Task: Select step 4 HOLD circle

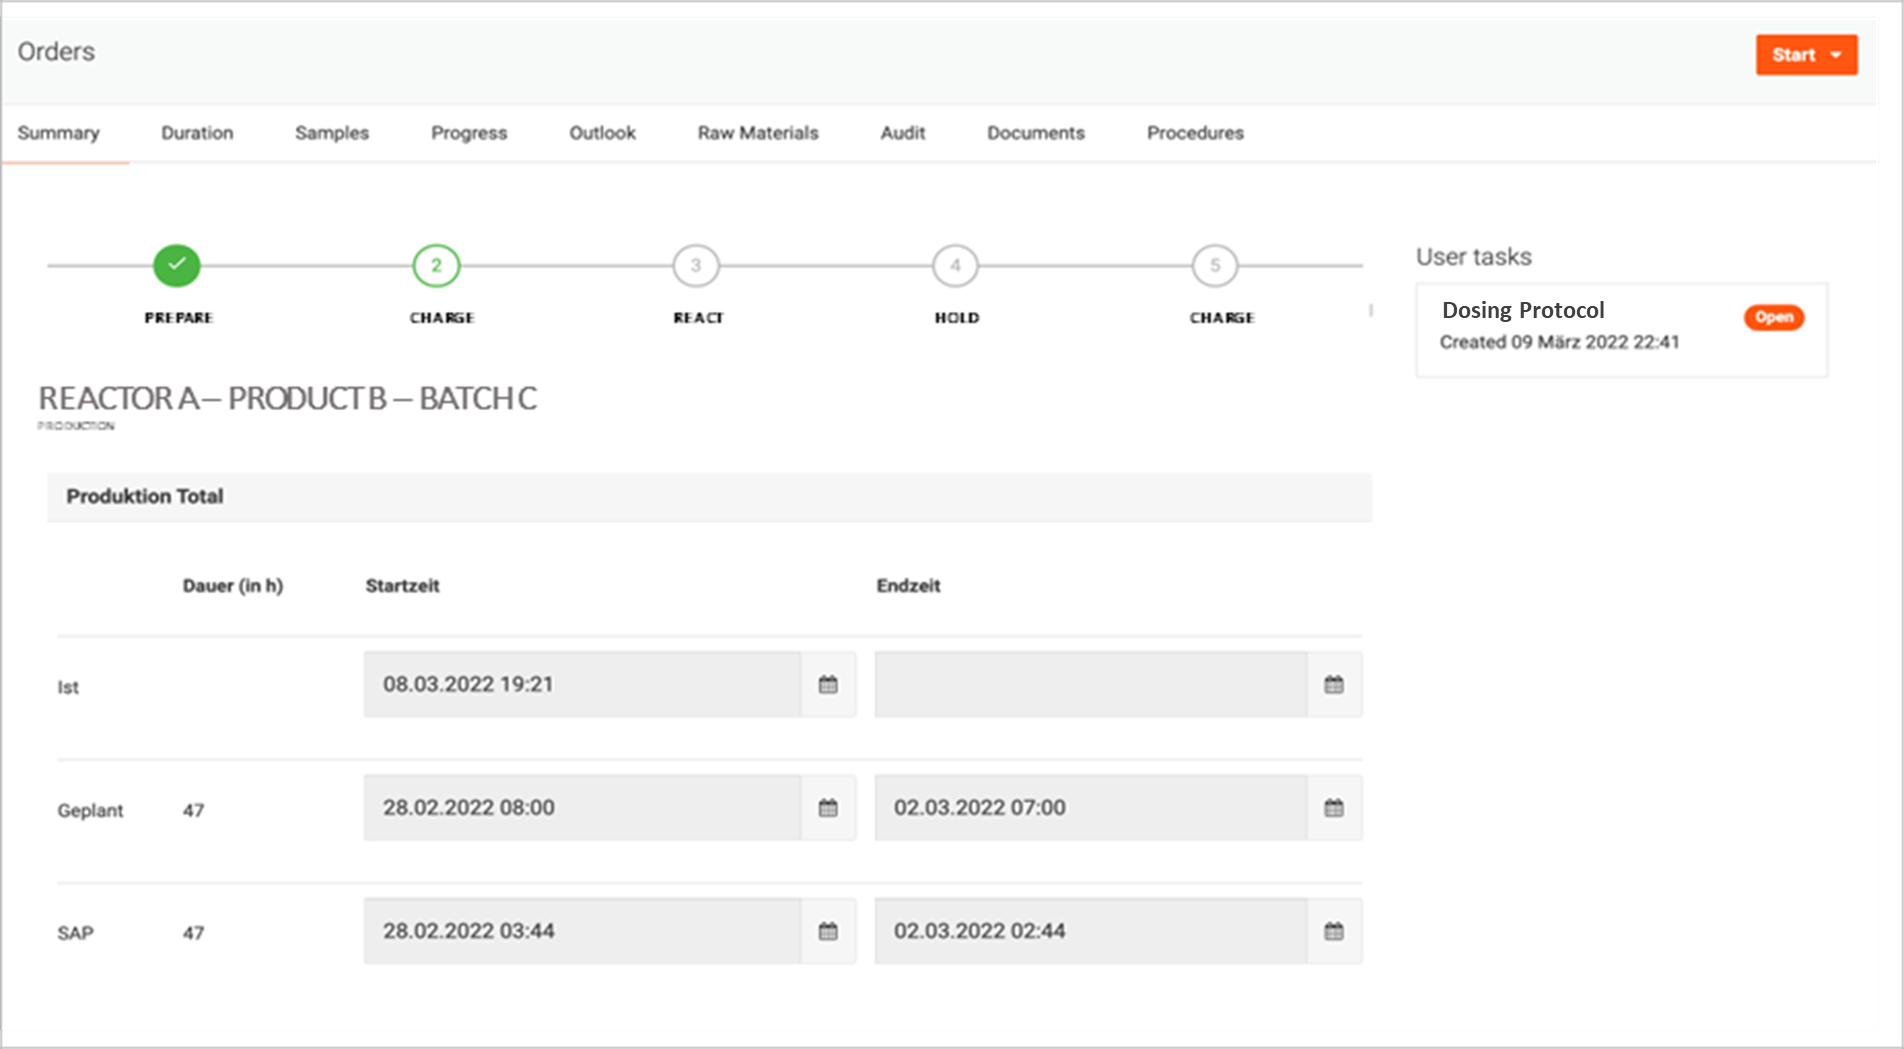Action: (955, 266)
